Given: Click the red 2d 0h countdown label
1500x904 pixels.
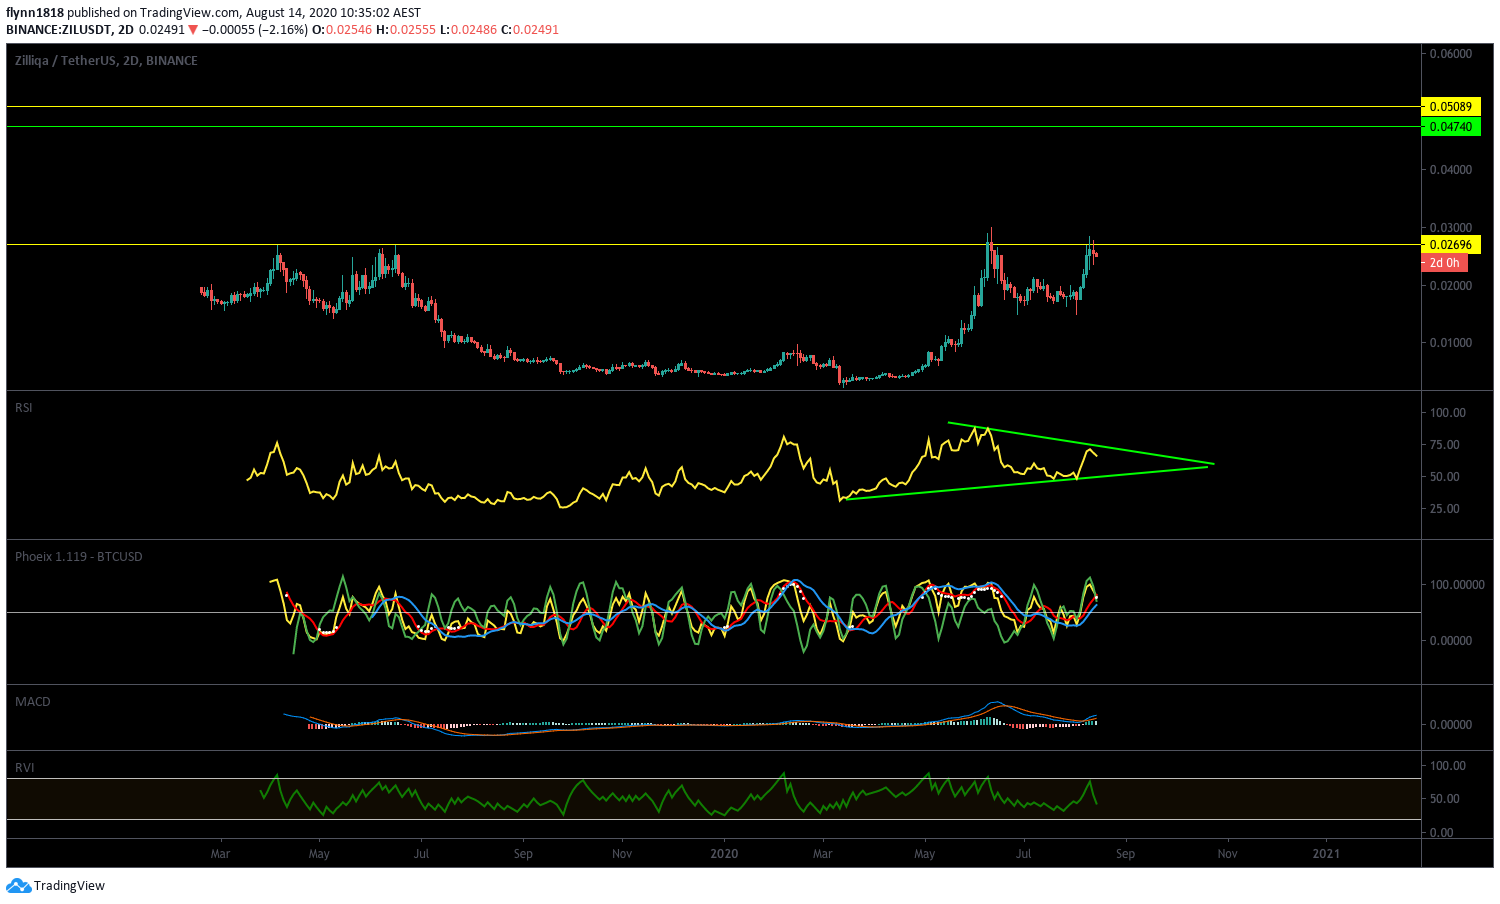Looking at the screenshot, I should 1444,263.
